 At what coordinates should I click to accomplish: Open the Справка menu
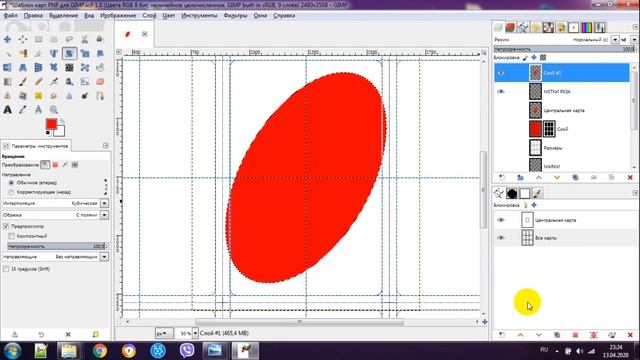pos(284,16)
